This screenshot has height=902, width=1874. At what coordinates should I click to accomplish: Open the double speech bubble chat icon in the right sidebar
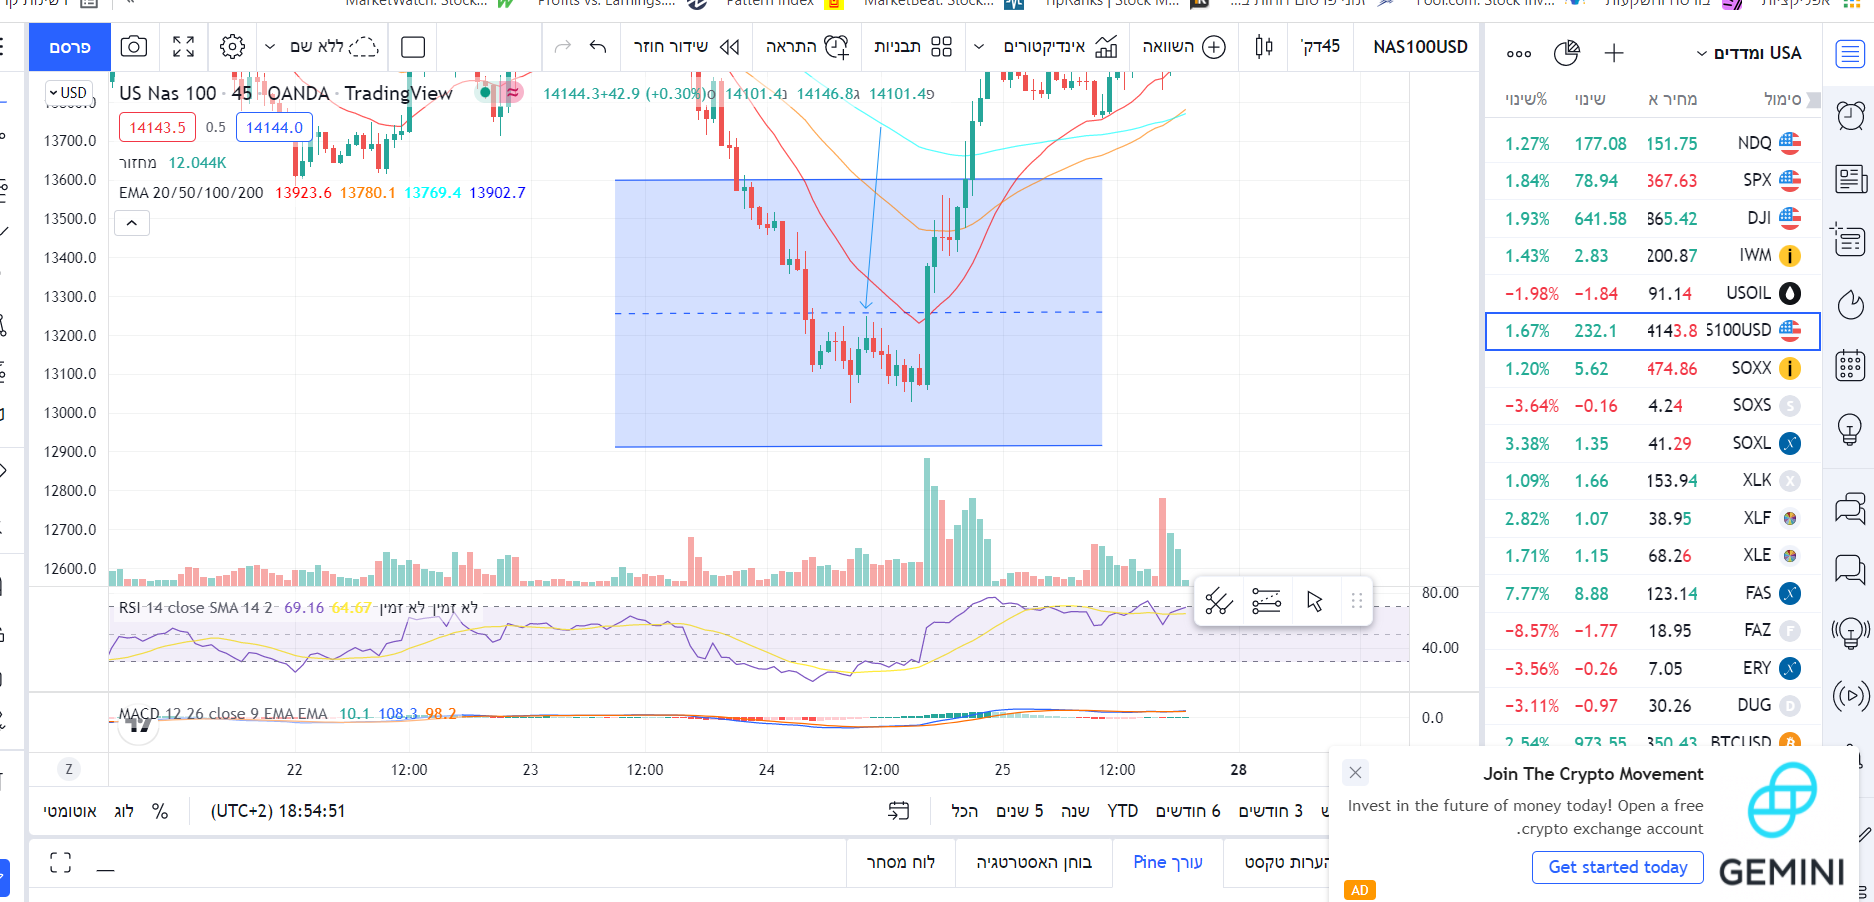(1850, 509)
